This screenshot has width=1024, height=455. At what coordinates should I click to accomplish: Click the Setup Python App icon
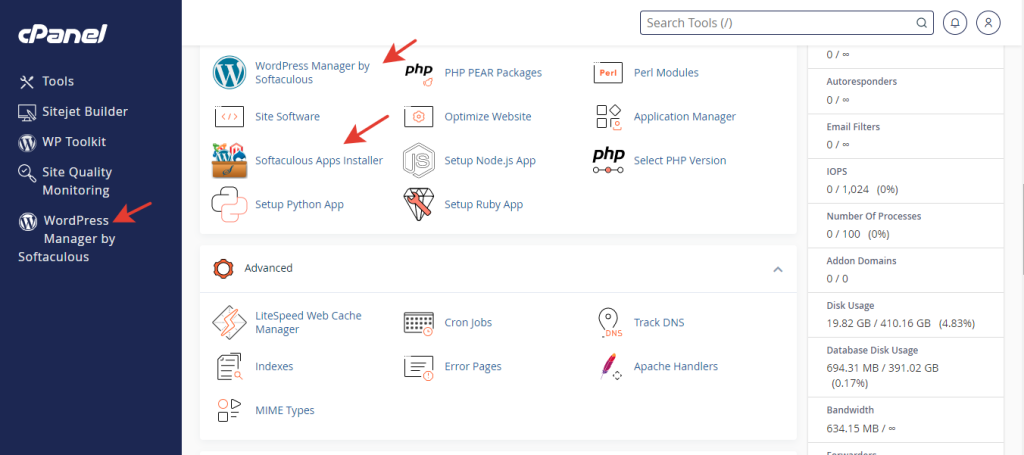tap(229, 204)
